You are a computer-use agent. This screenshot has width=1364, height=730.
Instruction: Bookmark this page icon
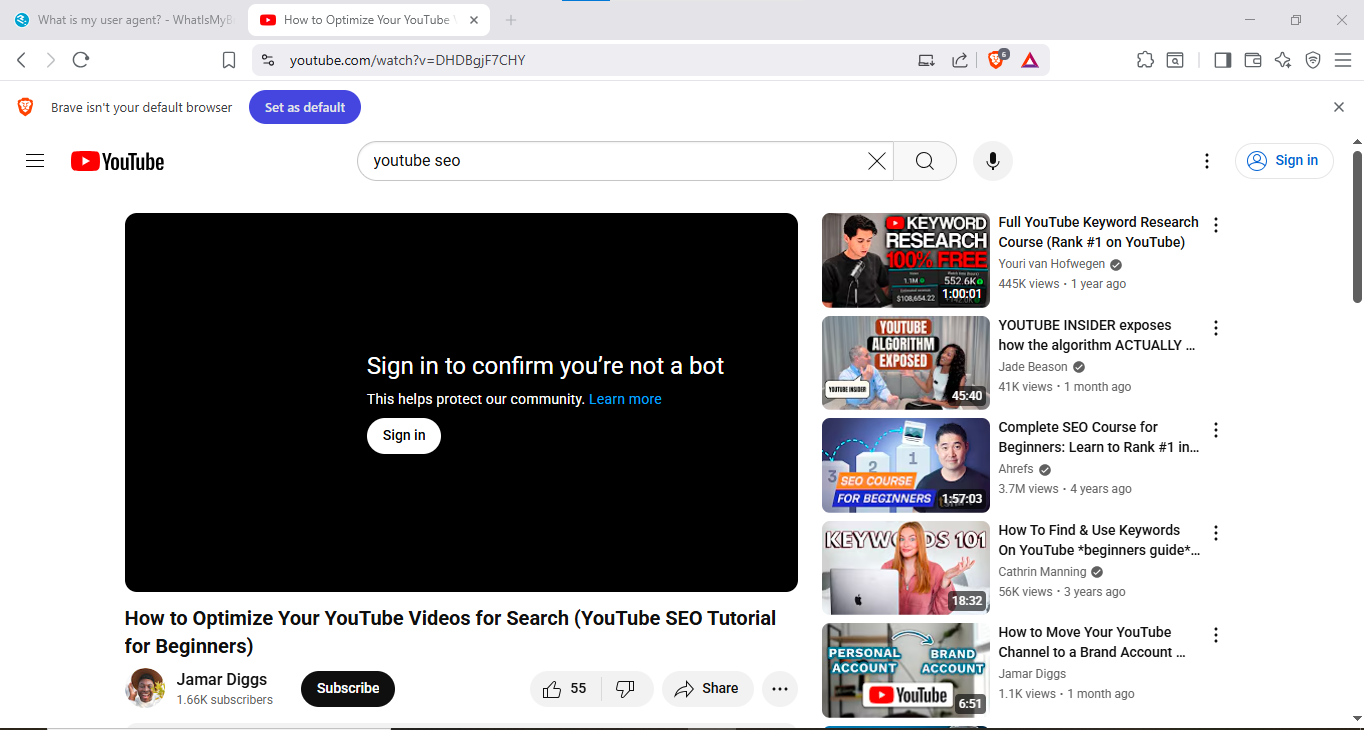(x=229, y=60)
